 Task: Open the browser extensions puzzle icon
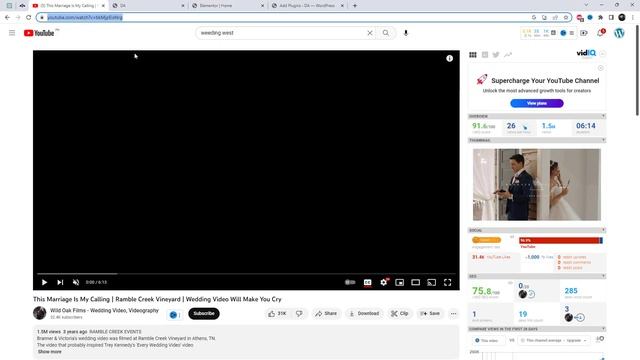(x=600, y=17)
